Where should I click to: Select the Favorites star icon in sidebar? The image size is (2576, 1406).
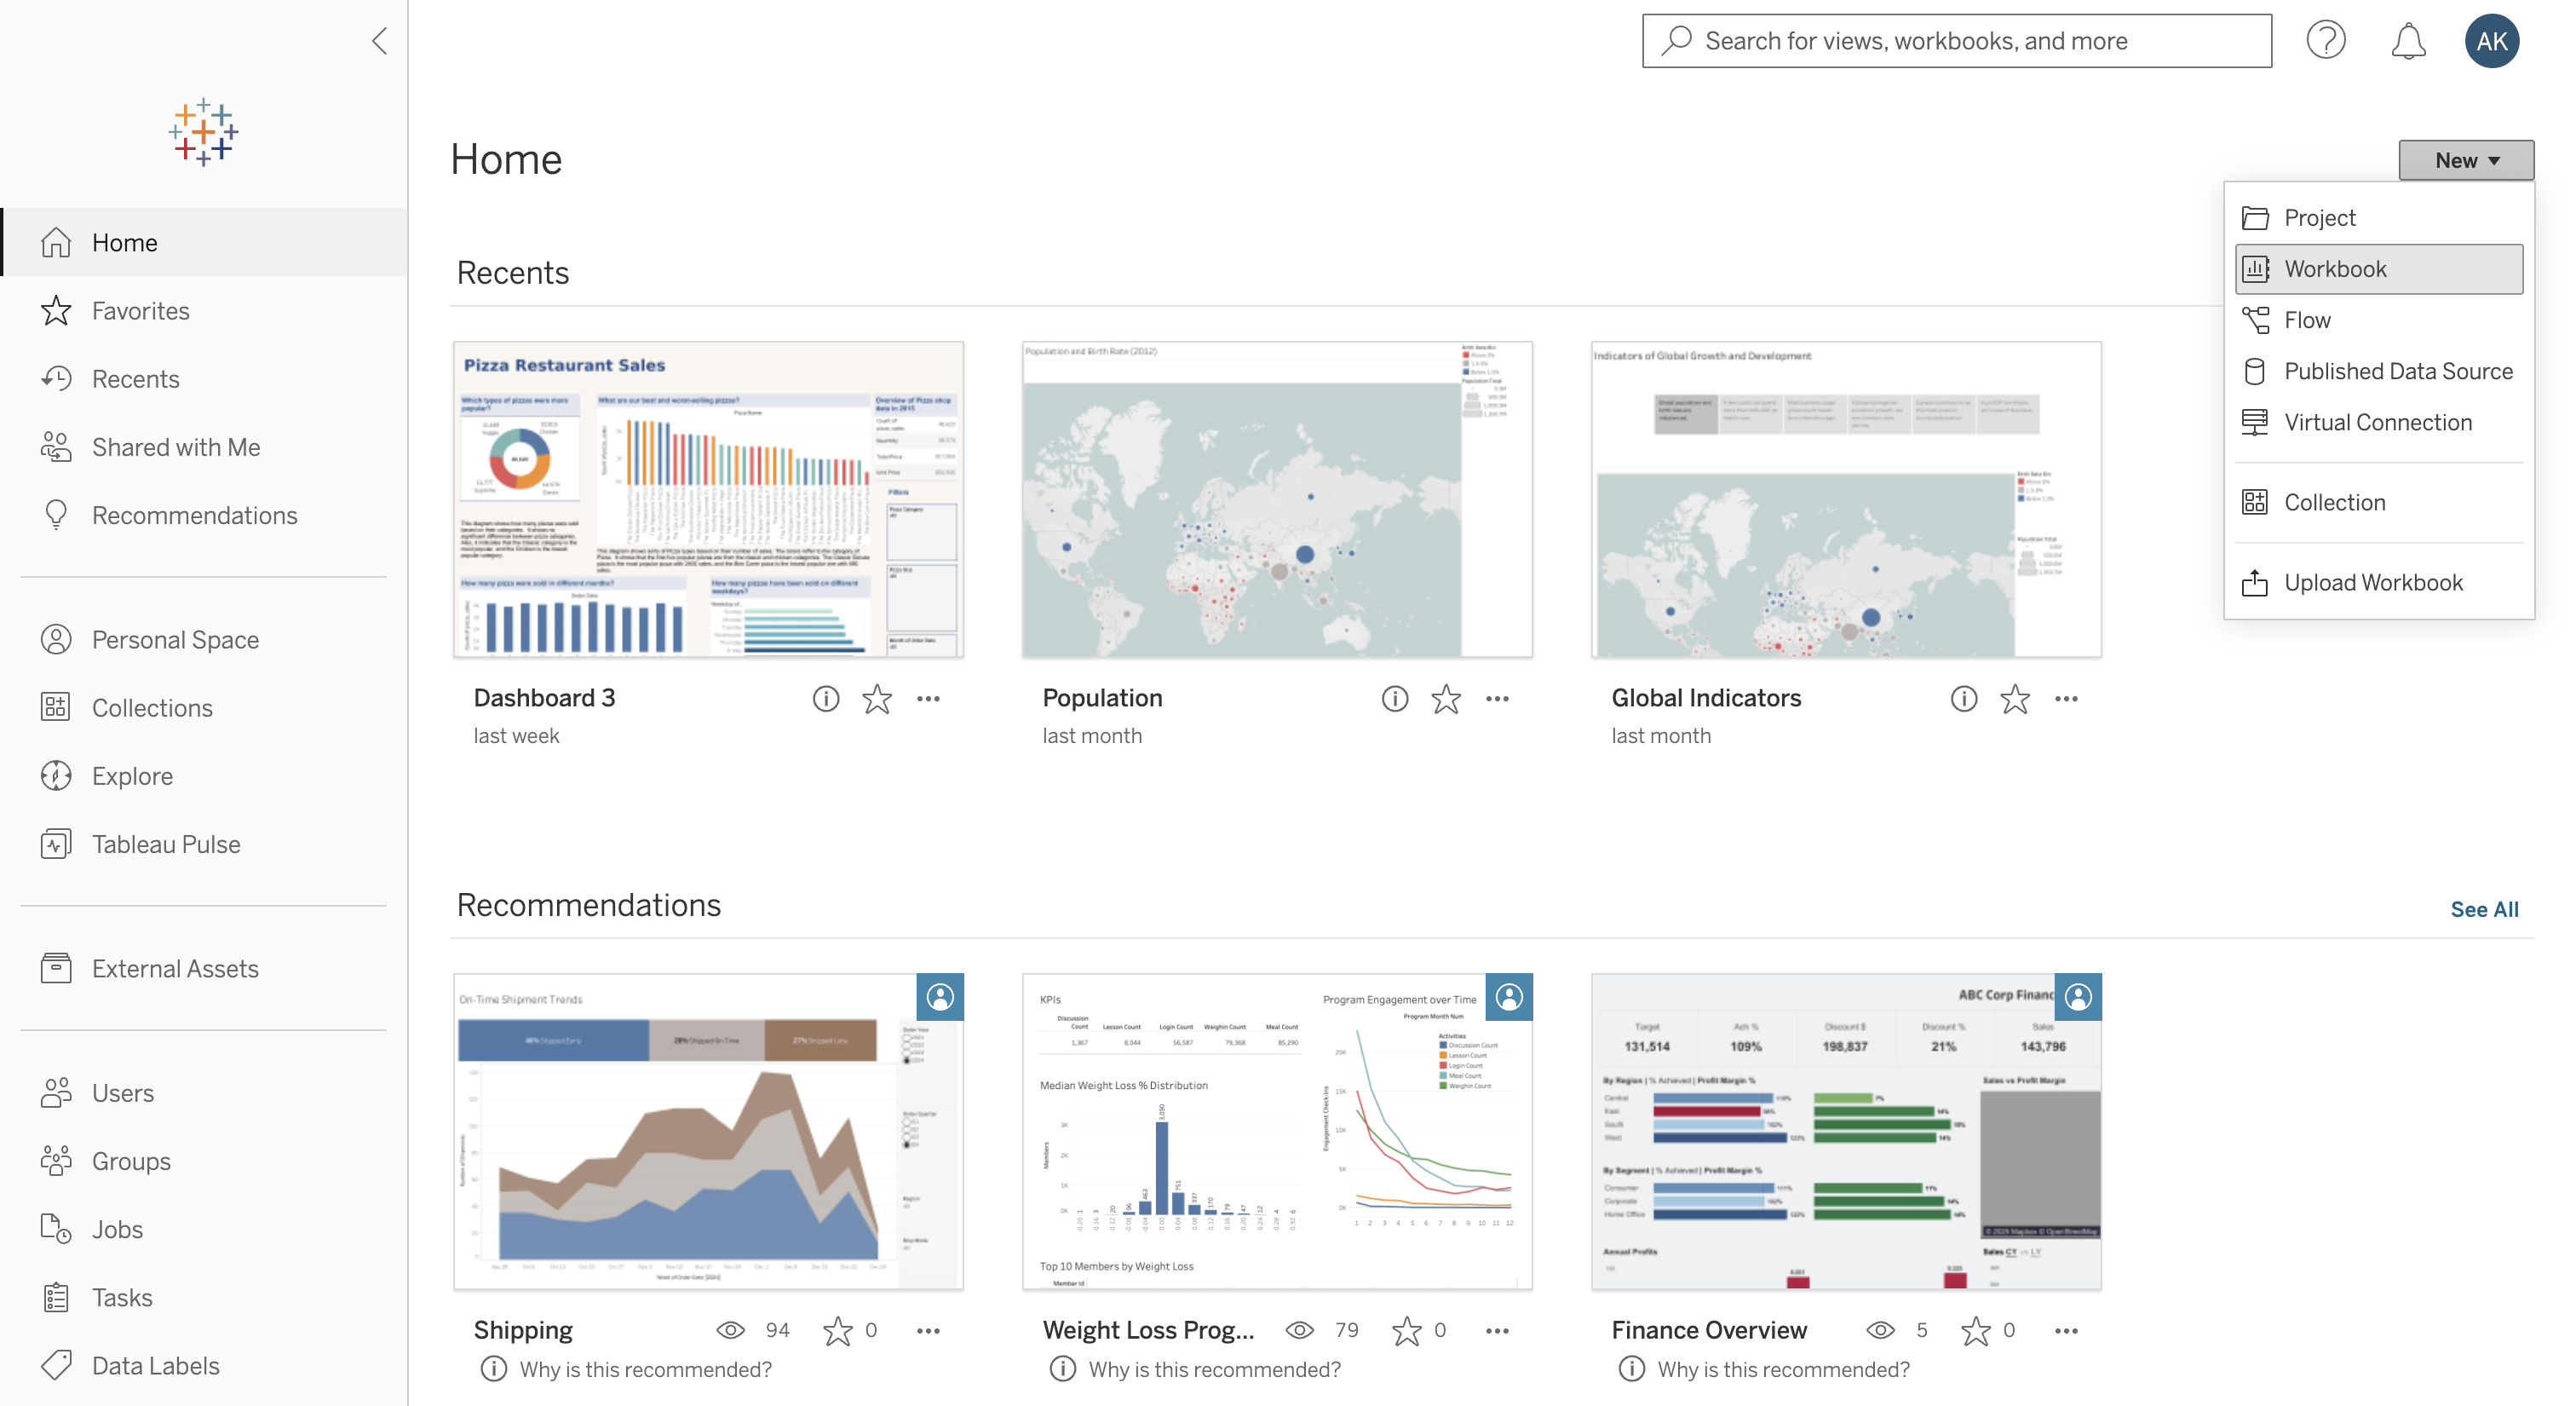coord(57,310)
